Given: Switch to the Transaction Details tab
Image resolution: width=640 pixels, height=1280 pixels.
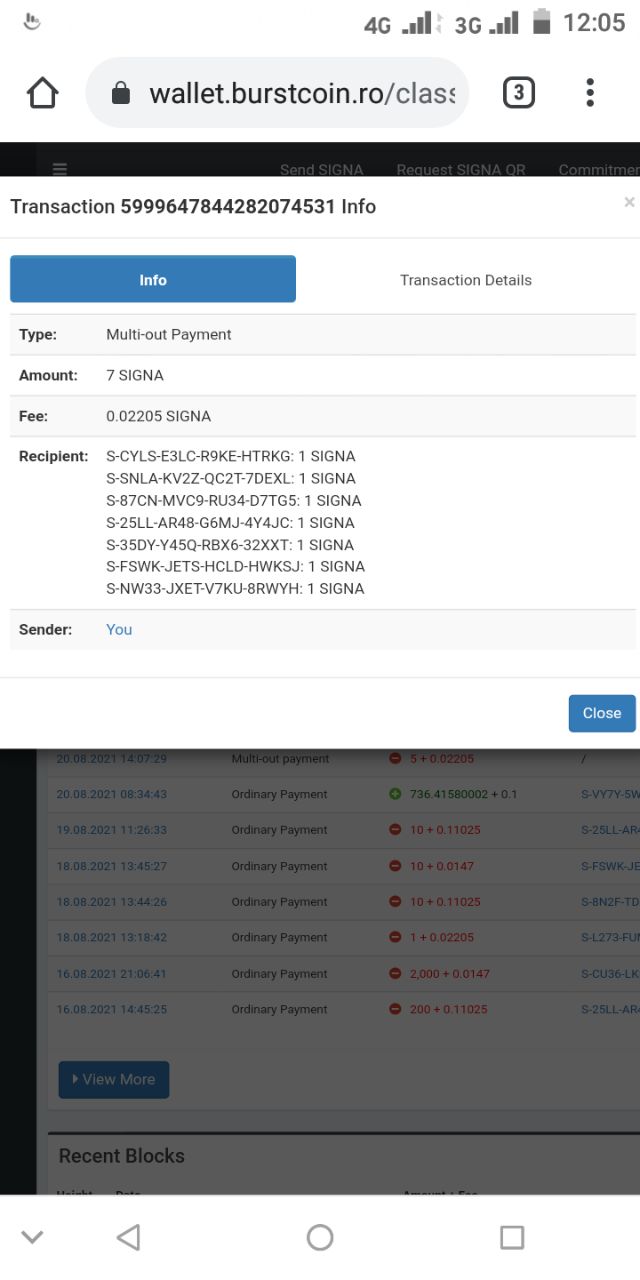Looking at the screenshot, I should click(x=466, y=280).
